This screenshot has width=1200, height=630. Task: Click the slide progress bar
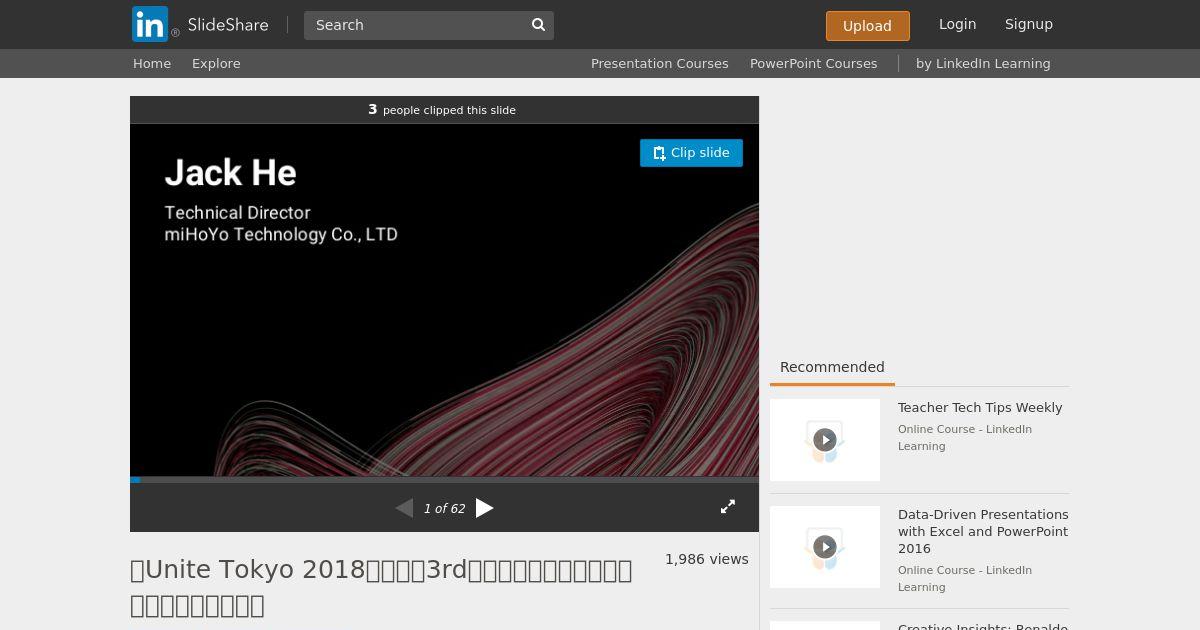pyautogui.click(x=444, y=480)
